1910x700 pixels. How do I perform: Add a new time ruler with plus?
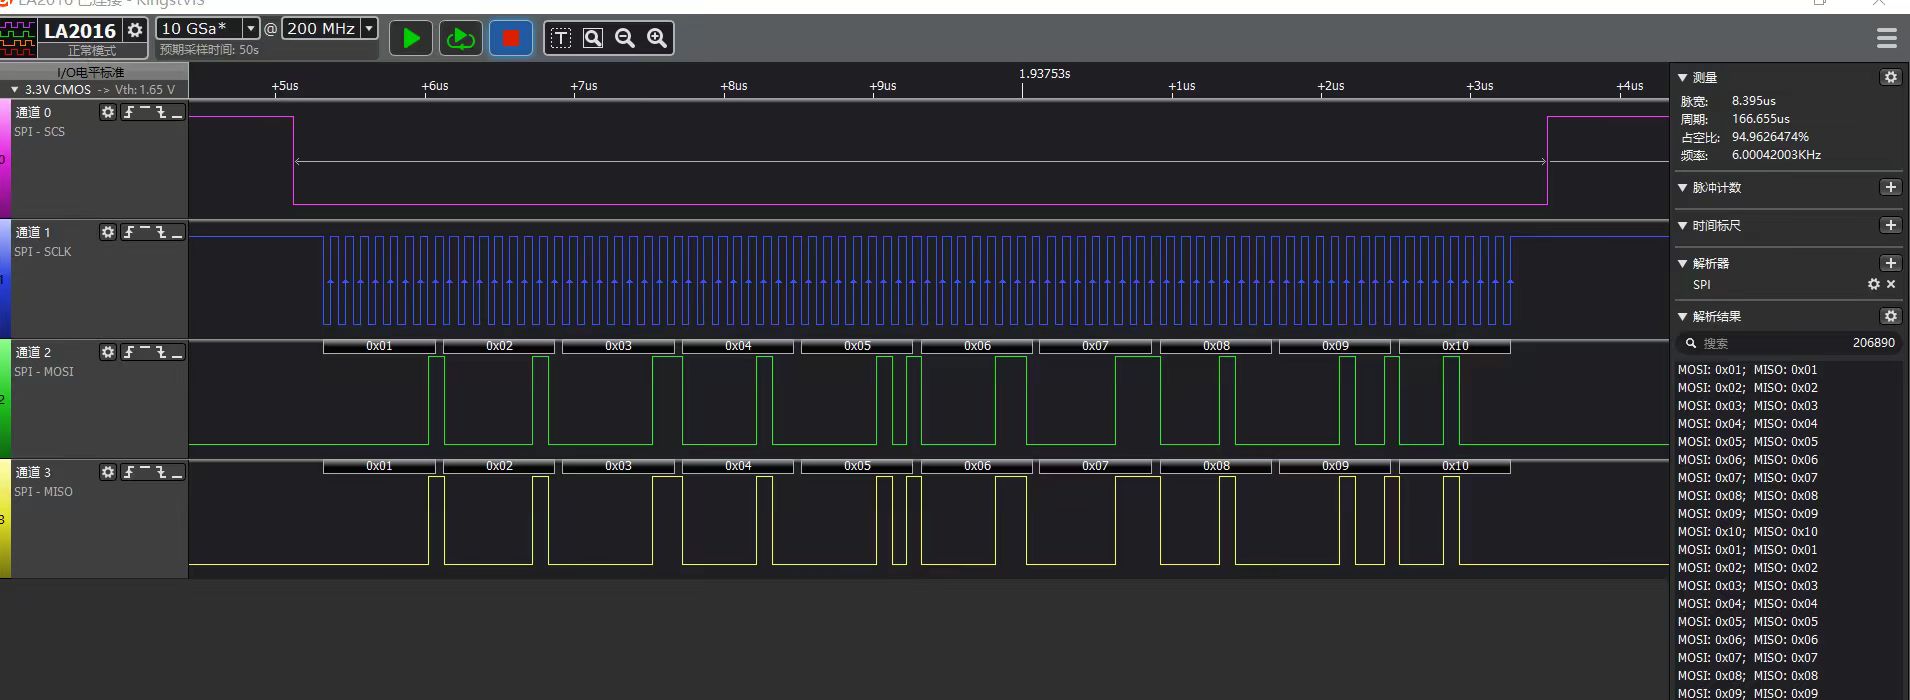pyautogui.click(x=1891, y=225)
